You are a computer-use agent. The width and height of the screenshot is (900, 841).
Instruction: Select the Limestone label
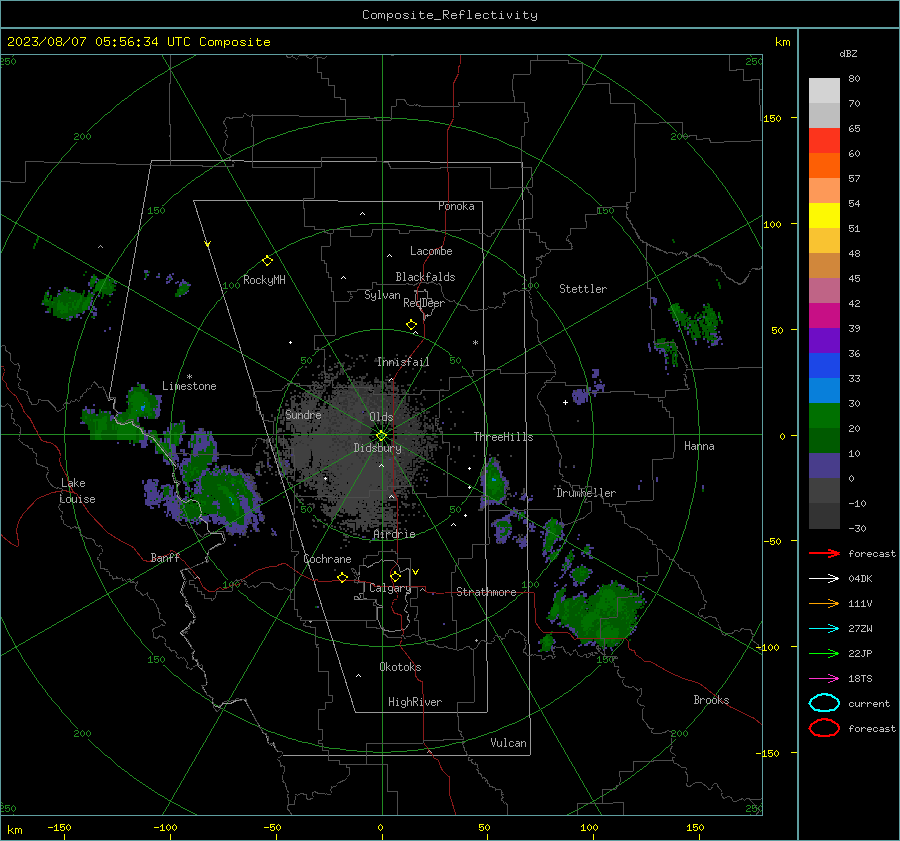click(x=189, y=386)
